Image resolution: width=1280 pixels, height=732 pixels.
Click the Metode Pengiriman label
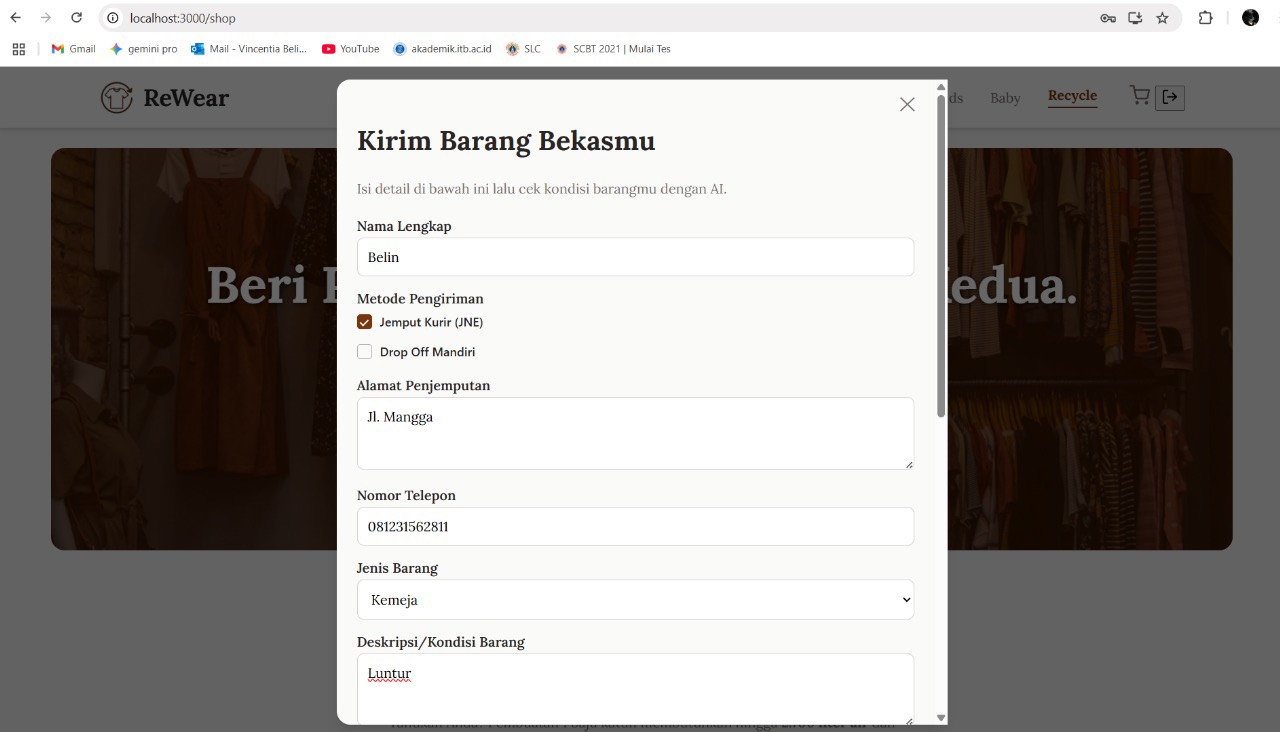(420, 299)
